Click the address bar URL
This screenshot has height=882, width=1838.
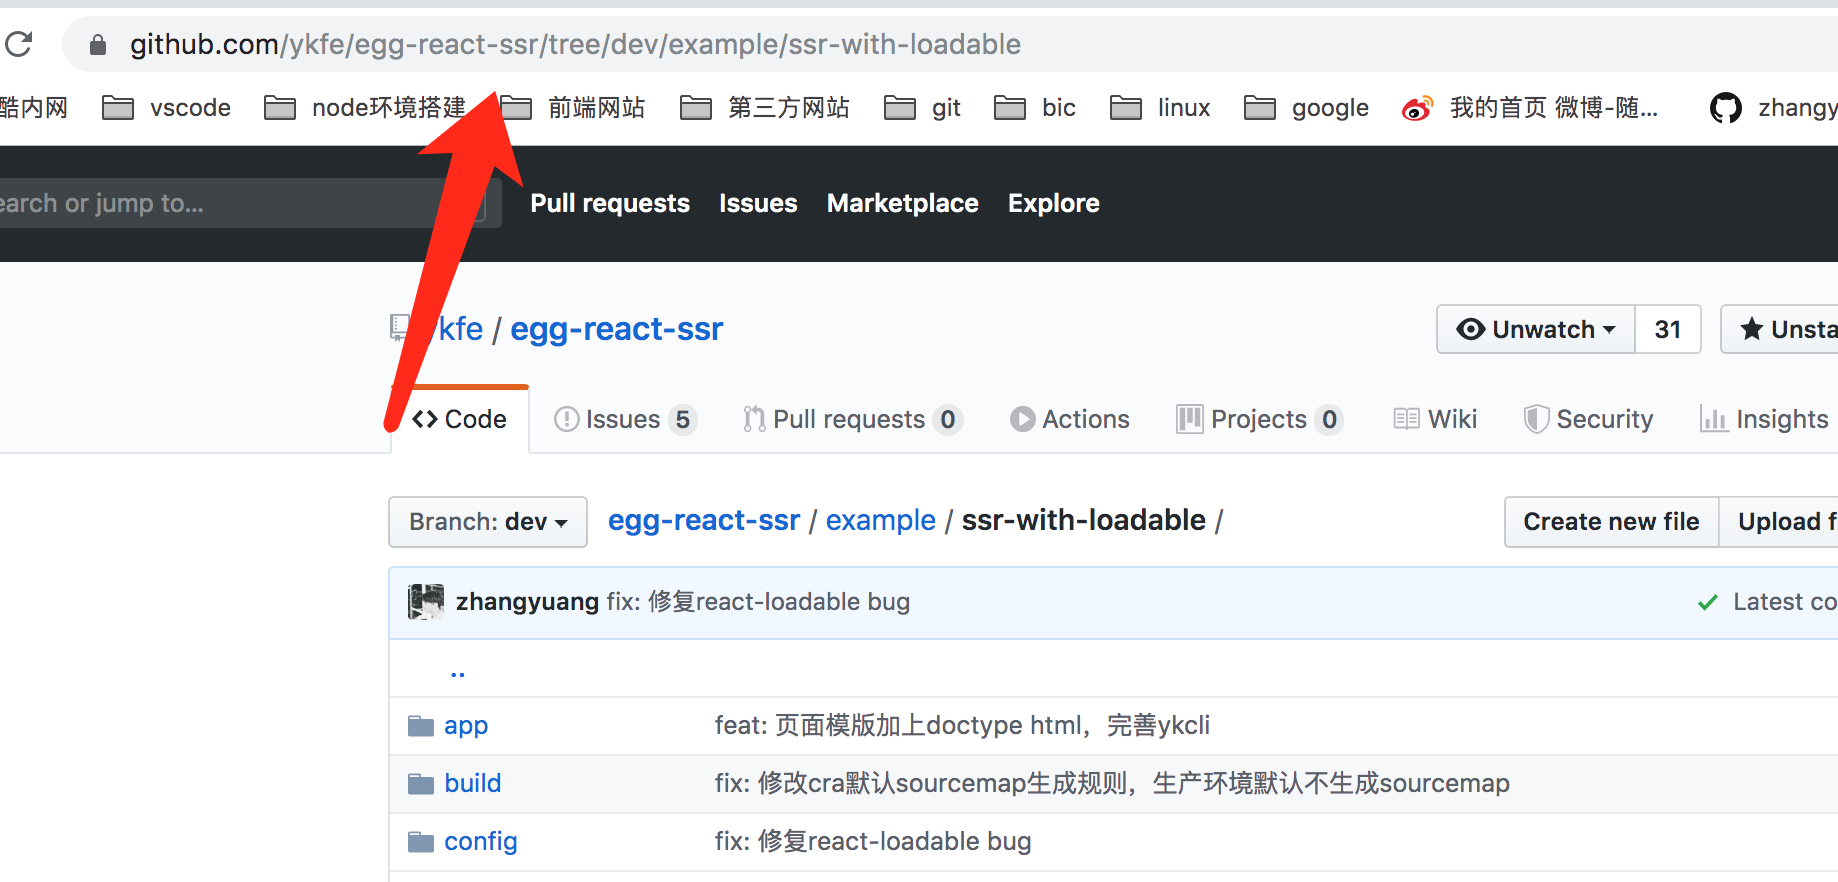pyautogui.click(x=575, y=44)
